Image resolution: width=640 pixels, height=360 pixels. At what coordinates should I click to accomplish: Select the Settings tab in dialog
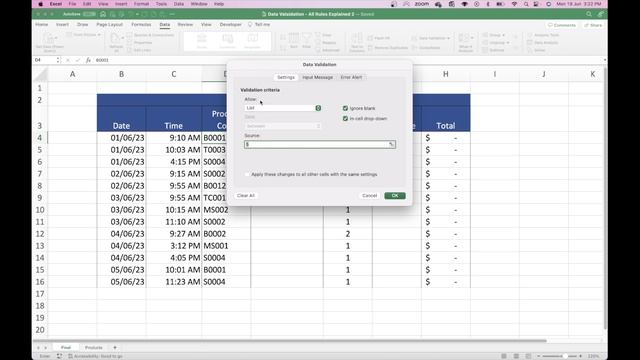[286, 77]
